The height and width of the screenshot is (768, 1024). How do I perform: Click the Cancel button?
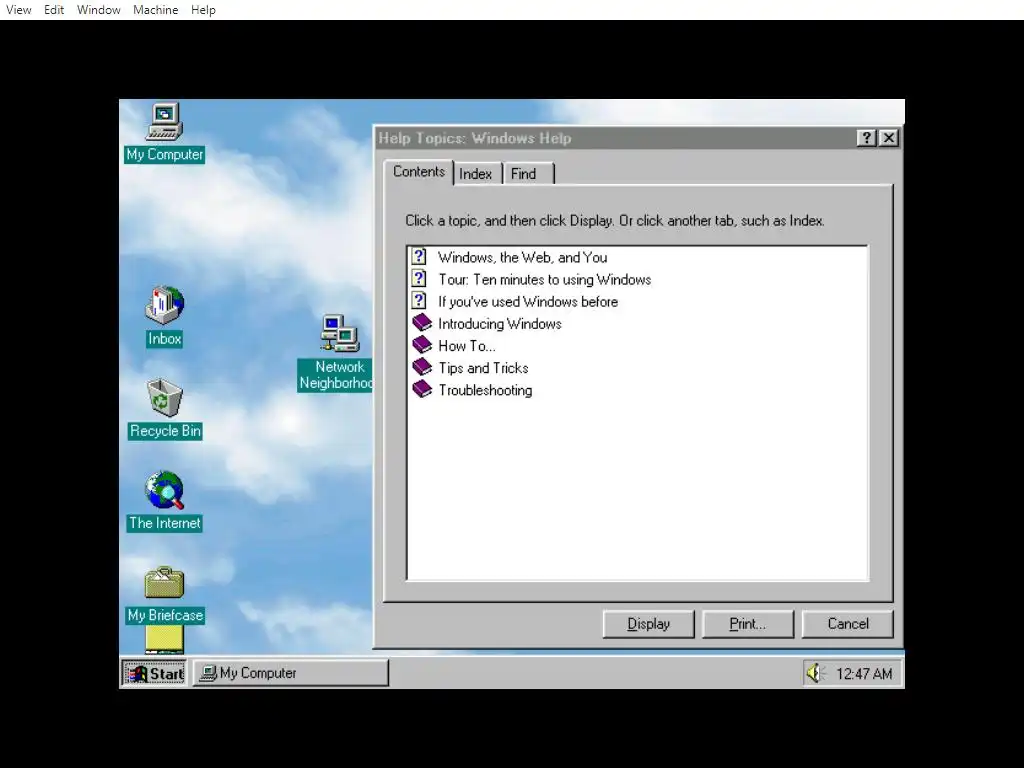pyautogui.click(x=848, y=624)
